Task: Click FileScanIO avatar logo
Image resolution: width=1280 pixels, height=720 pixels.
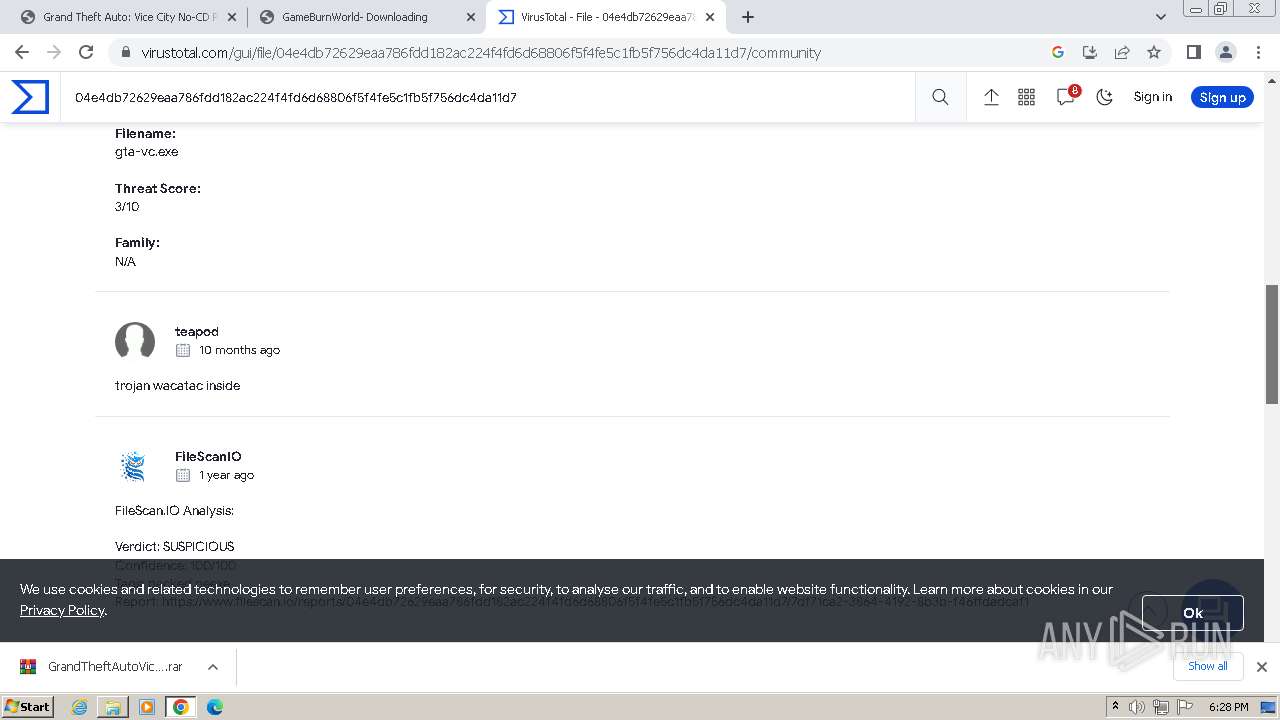Action: [133, 466]
